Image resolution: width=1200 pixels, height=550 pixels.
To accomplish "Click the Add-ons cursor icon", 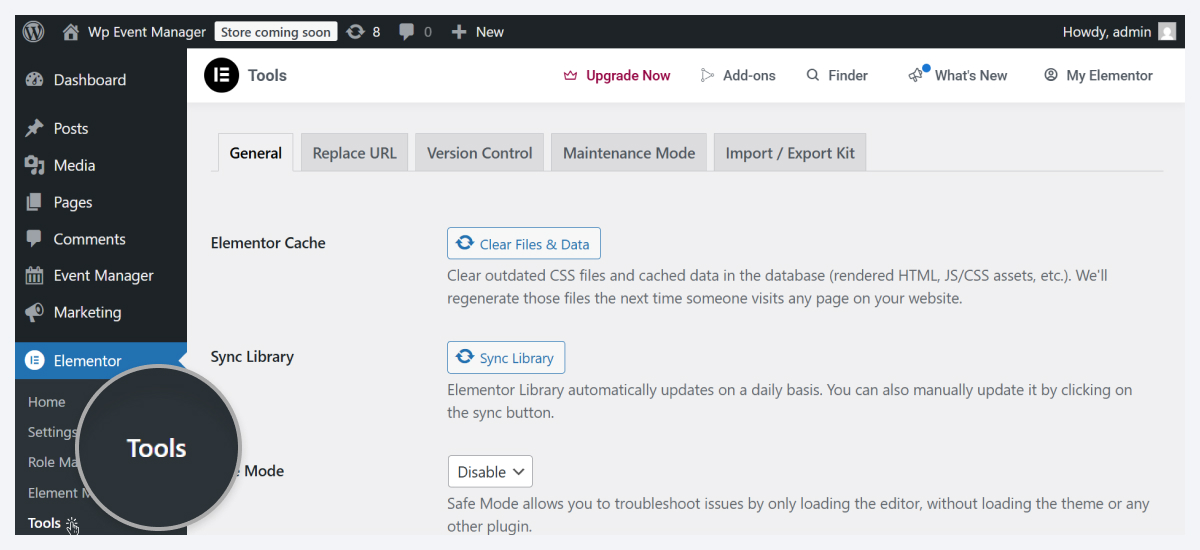I will [x=708, y=75].
